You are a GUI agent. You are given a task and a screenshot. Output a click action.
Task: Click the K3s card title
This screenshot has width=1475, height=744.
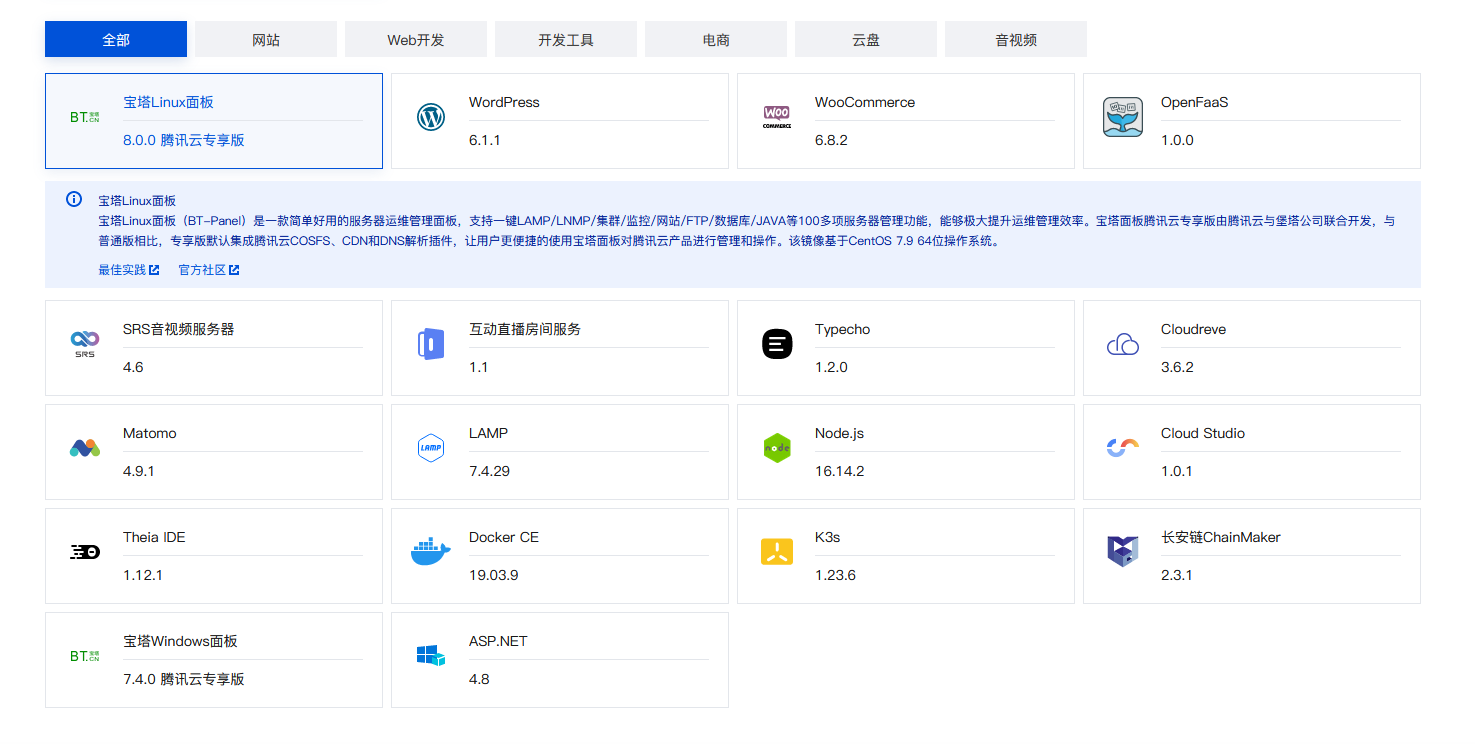pyautogui.click(x=827, y=537)
